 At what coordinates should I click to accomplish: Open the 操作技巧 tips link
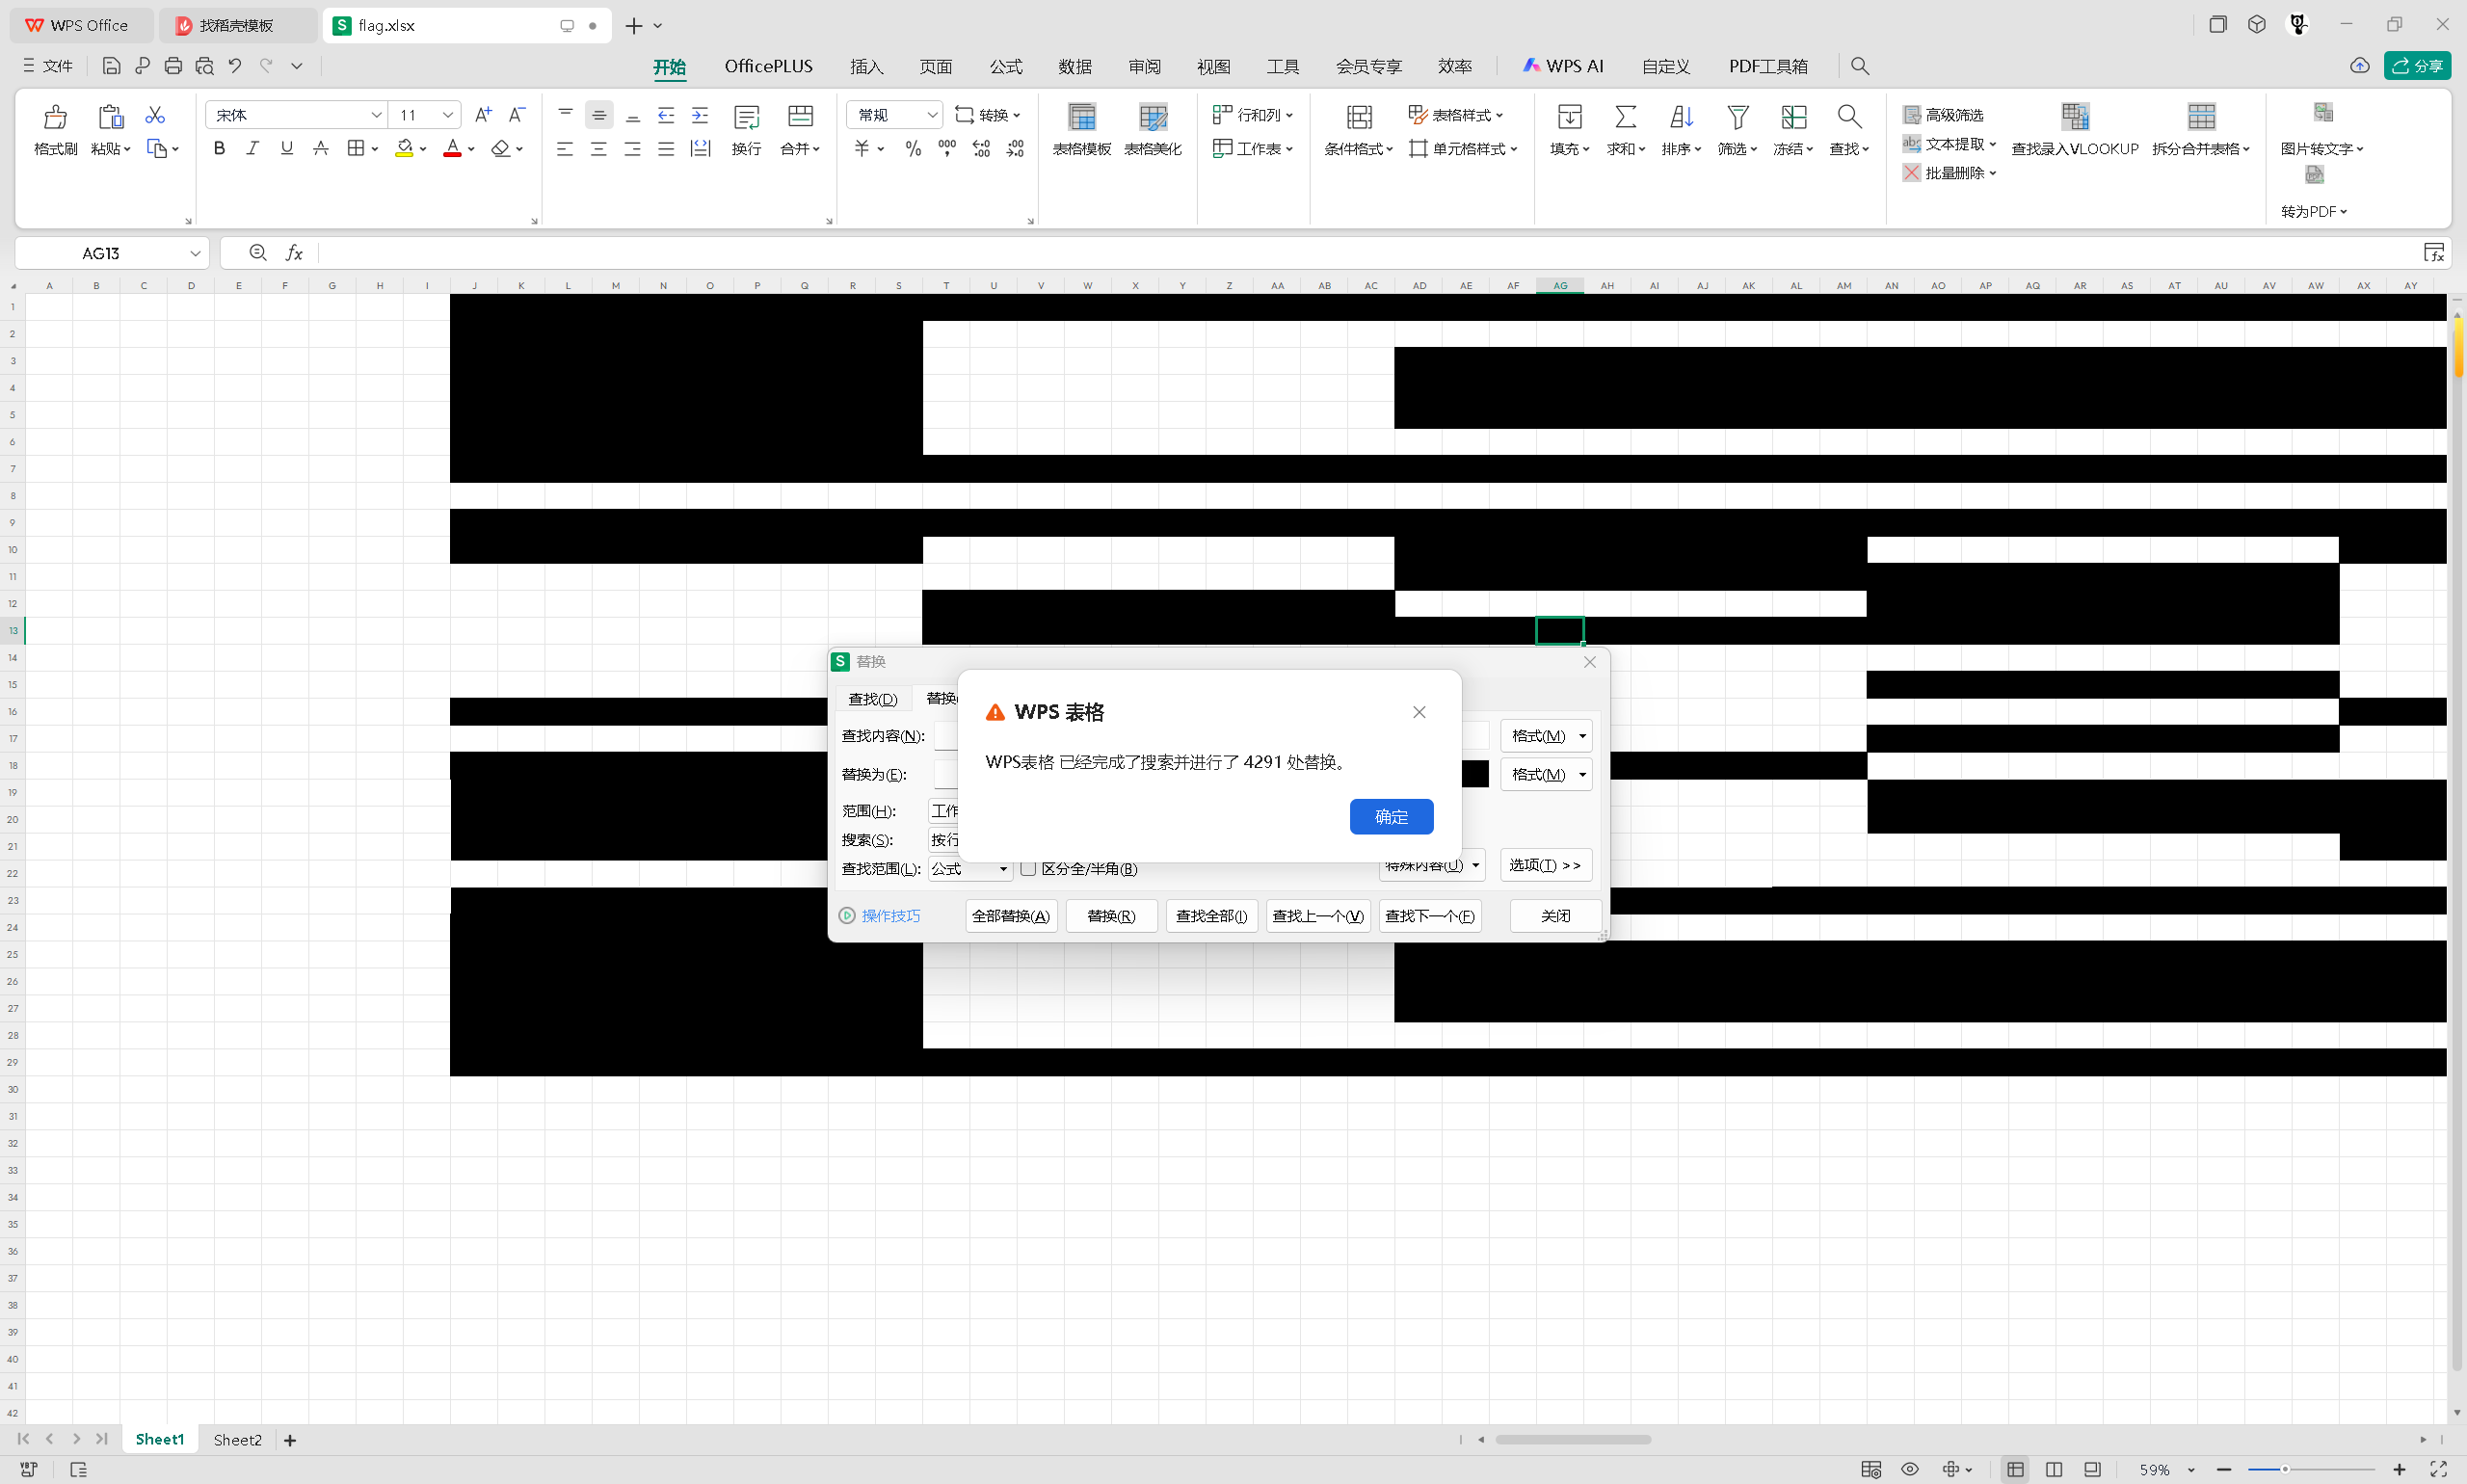(890, 915)
